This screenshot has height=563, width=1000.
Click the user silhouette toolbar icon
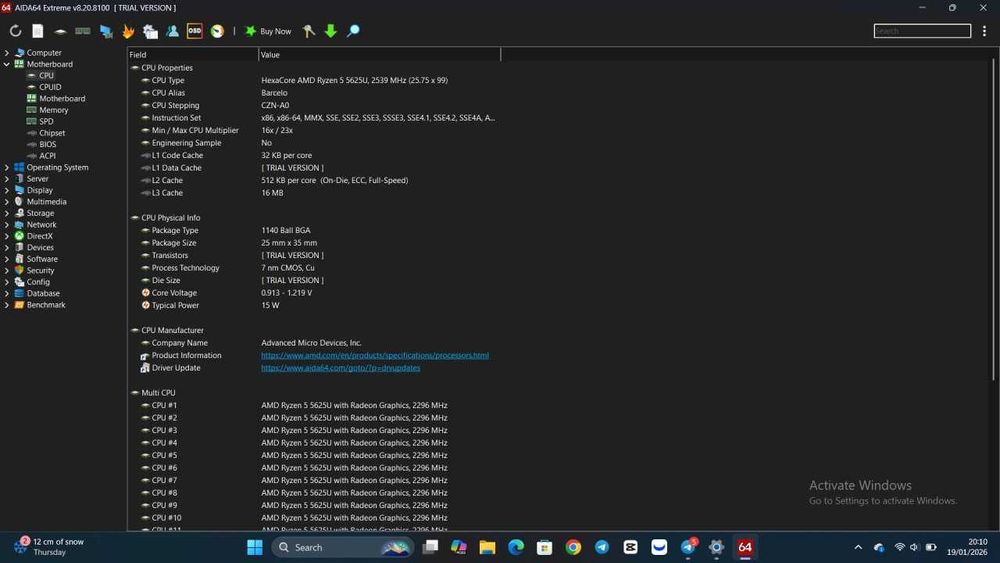point(172,31)
